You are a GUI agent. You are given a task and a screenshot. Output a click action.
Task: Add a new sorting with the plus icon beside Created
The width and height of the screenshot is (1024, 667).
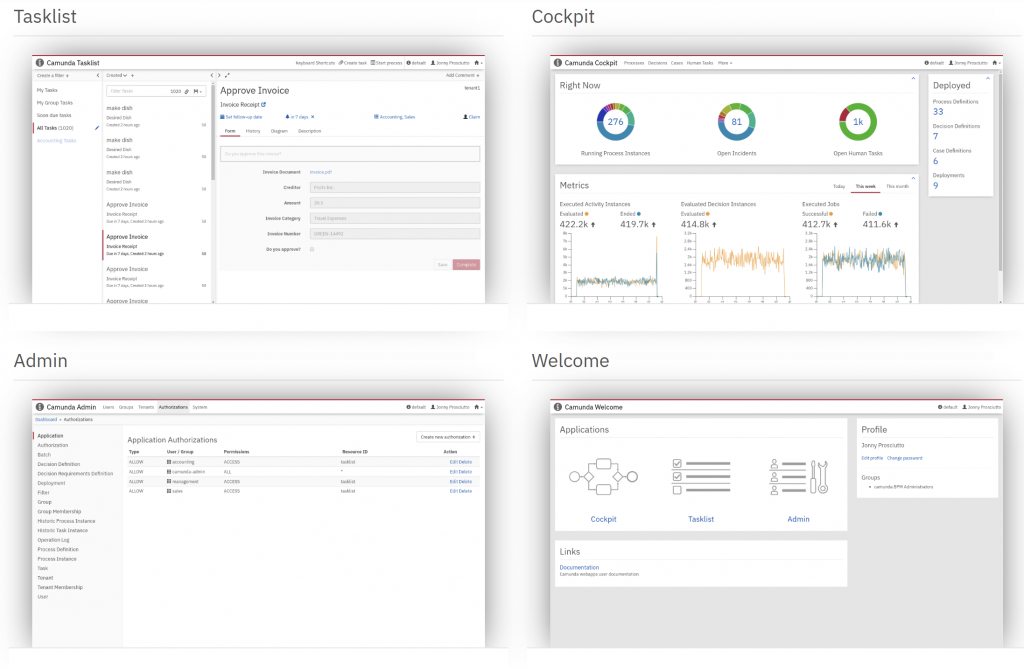click(133, 75)
